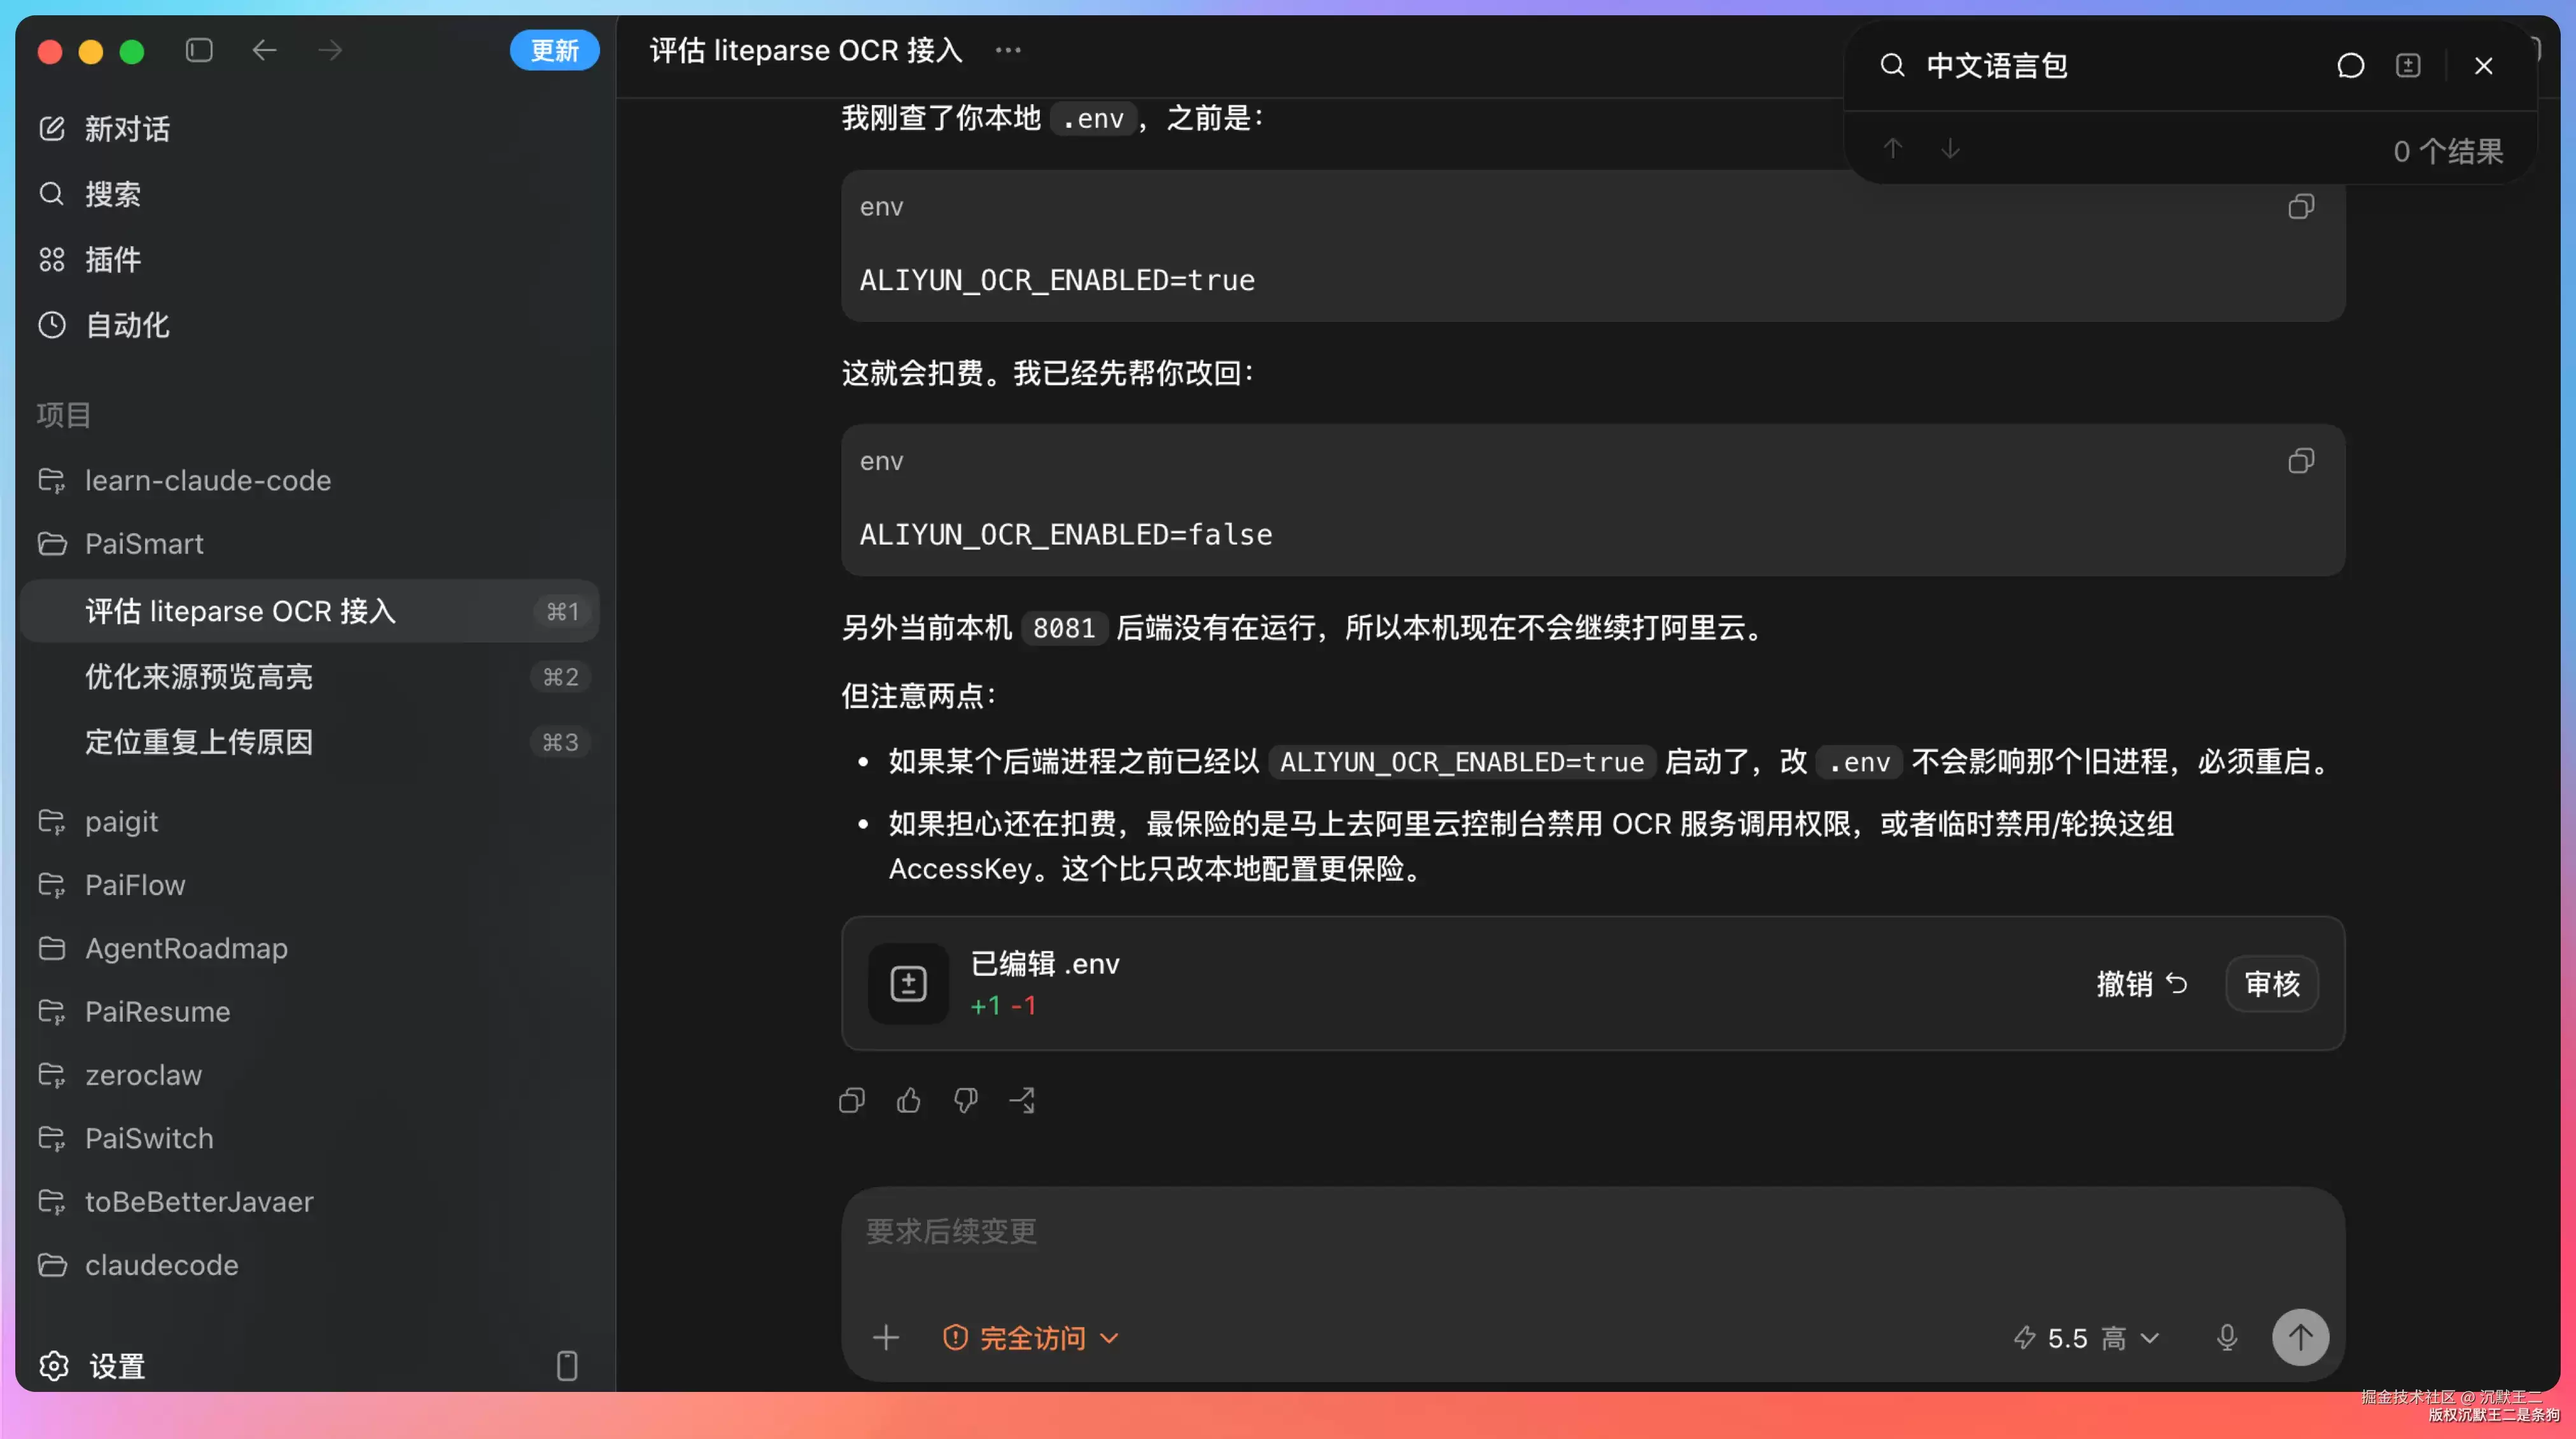Screen dimensions: 2576x1439
Task: Click the search magnifier in find bar
Action: pyautogui.click(x=1892, y=66)
